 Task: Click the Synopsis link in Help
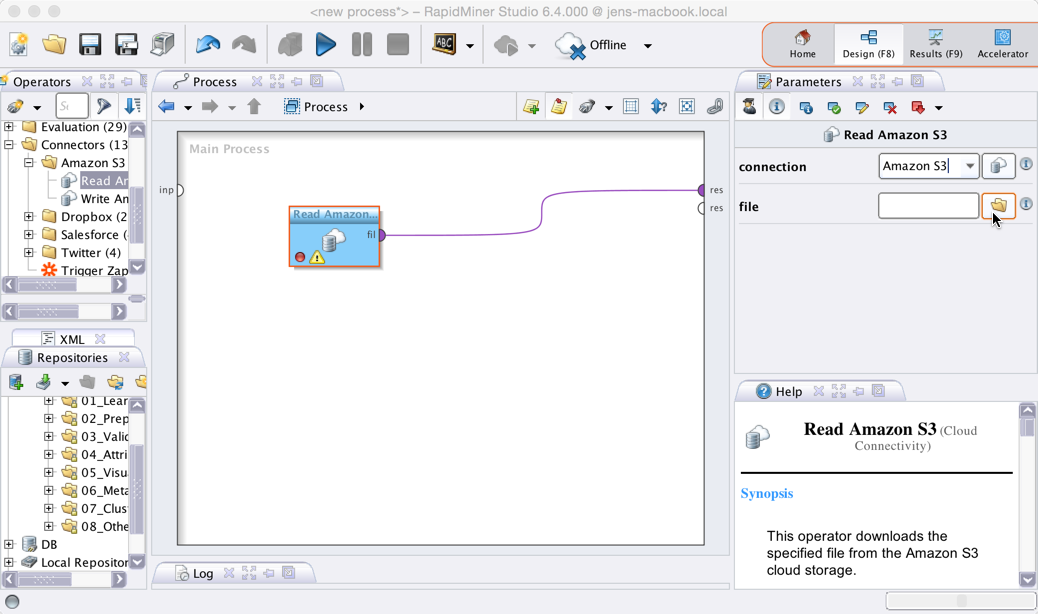pos(766,493)
